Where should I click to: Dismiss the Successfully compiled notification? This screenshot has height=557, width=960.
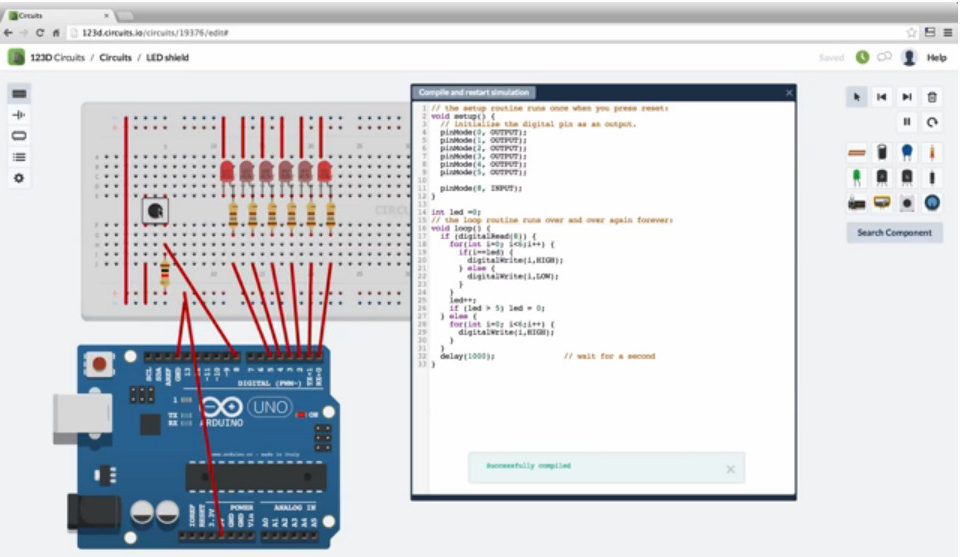click(730, 469)
